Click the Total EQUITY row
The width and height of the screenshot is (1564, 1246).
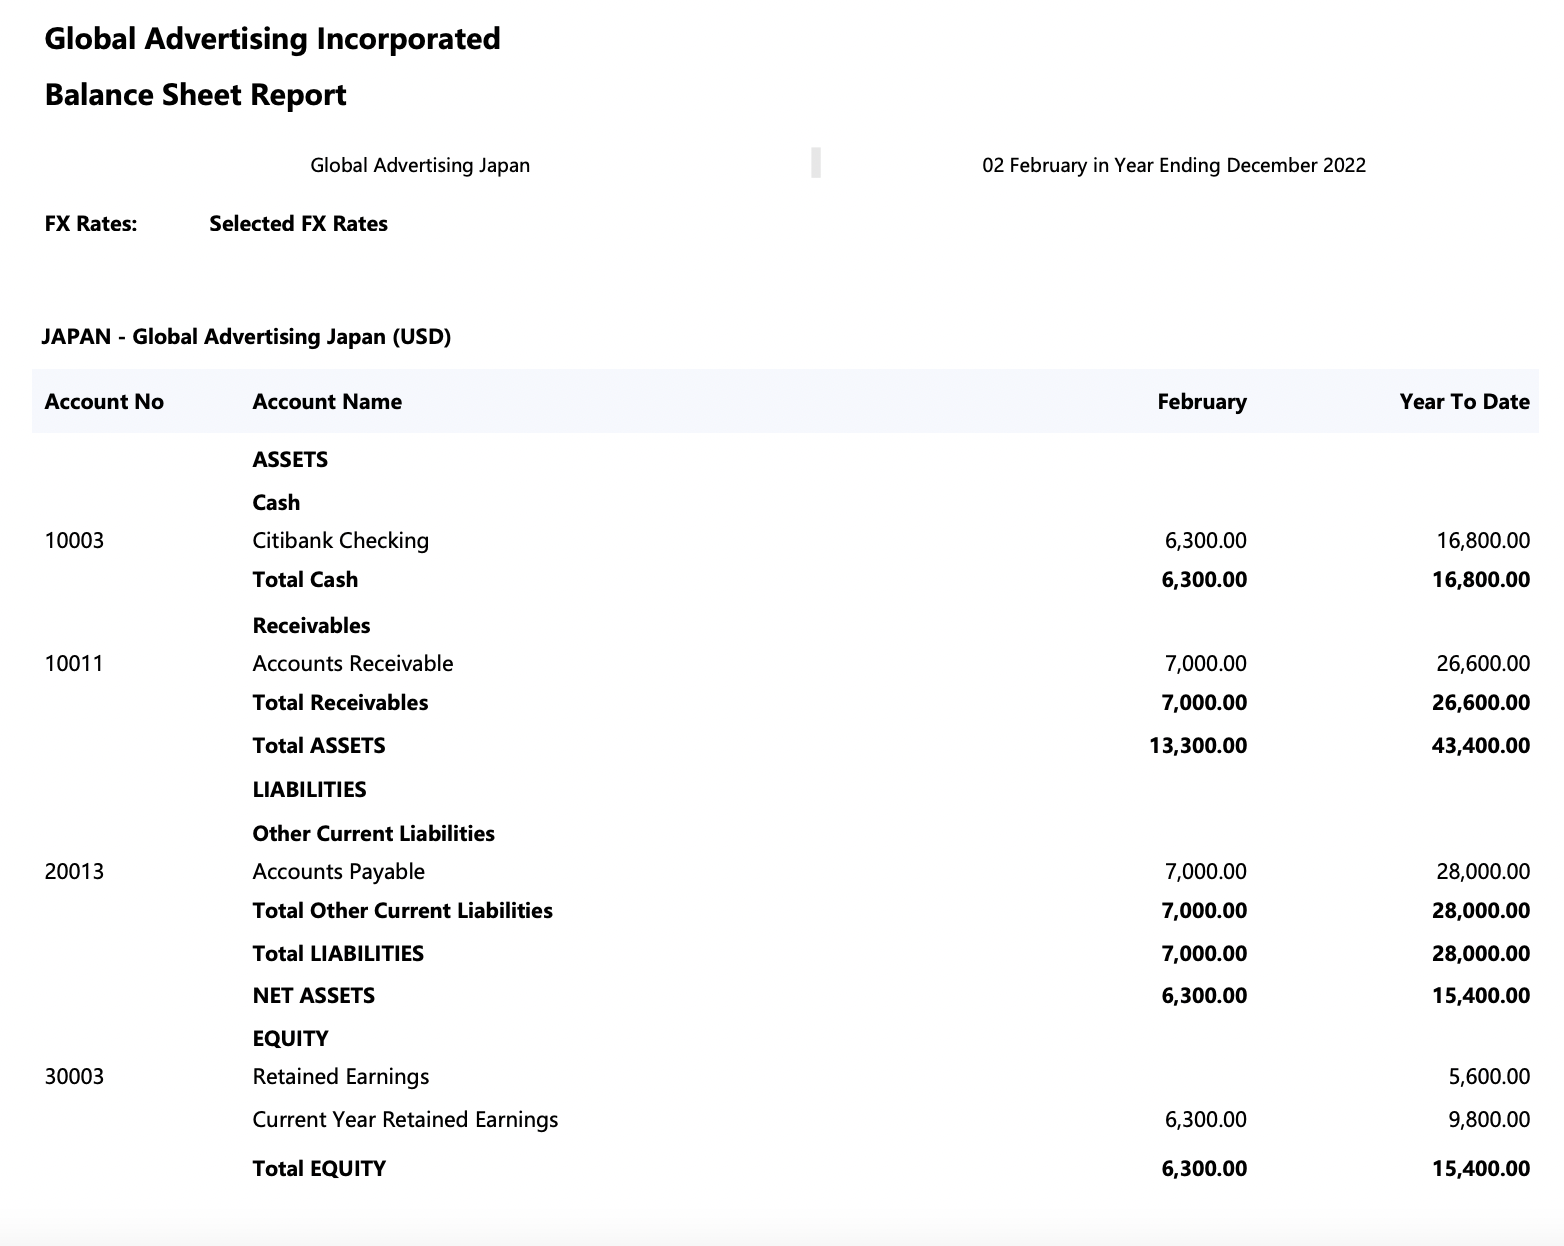point(319,1167)
